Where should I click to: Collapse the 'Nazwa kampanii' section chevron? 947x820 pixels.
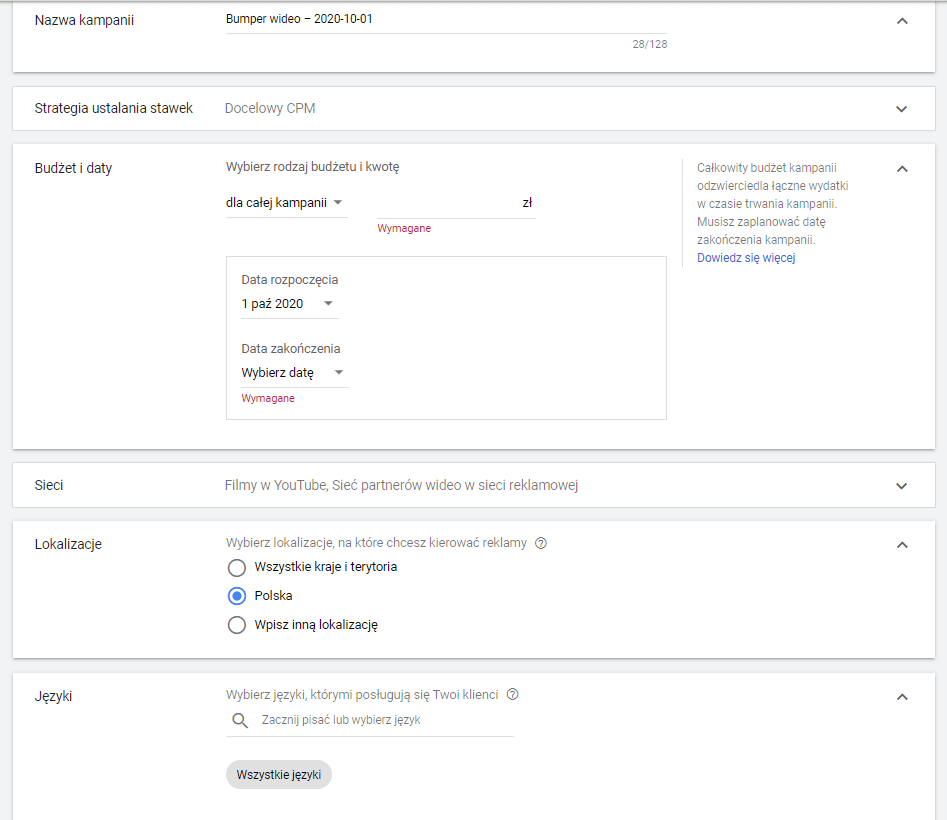901,21
